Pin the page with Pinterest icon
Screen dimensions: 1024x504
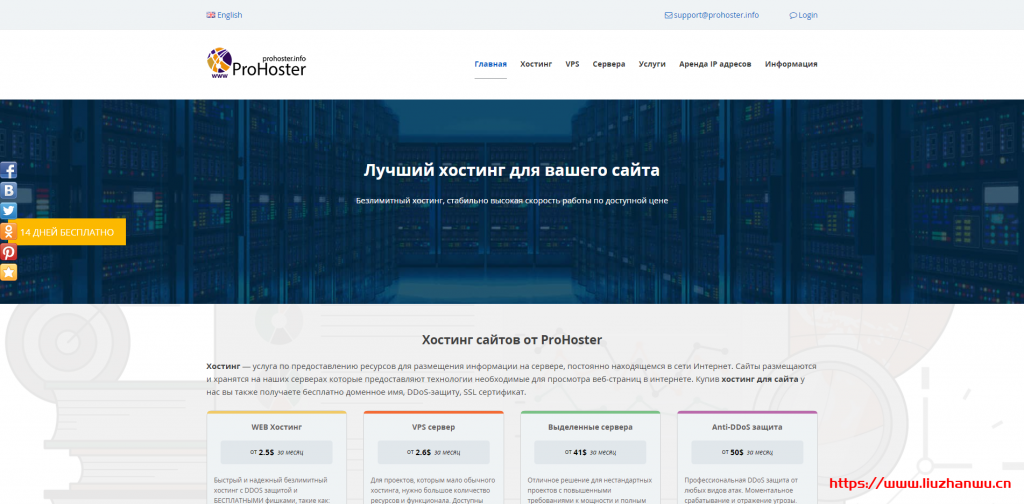point(8,252)
